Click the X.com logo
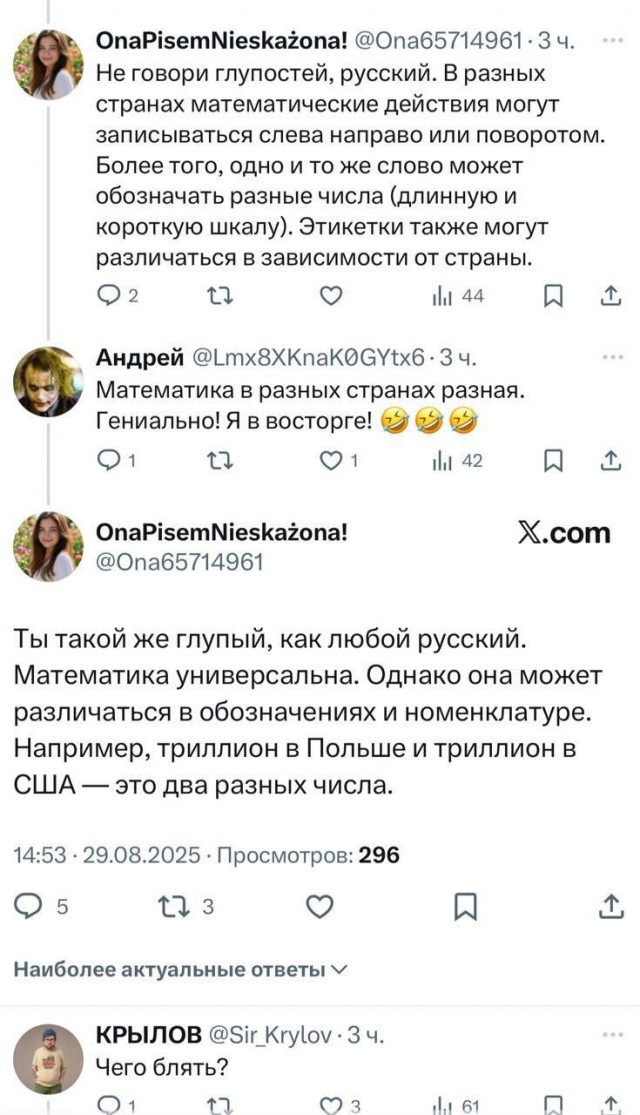This screenshot has width=640, height=1115. click(x=564, y=533)
